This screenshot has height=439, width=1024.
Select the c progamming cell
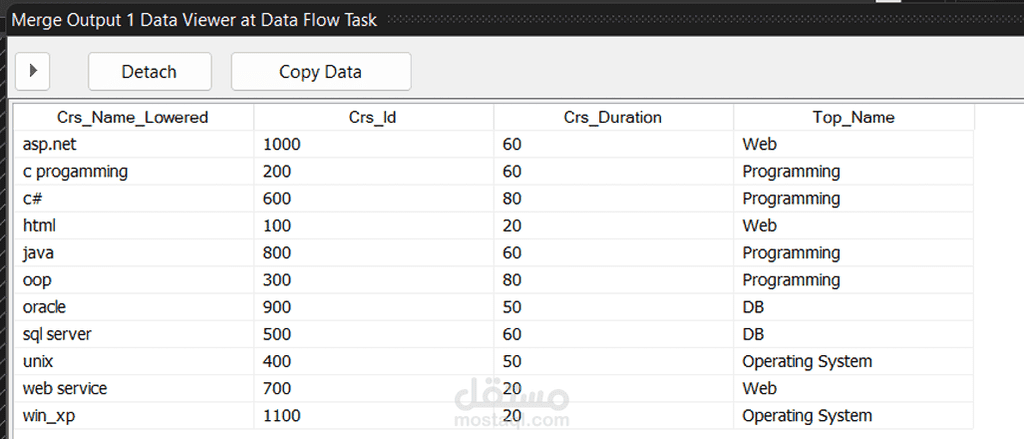coord(133,171)
